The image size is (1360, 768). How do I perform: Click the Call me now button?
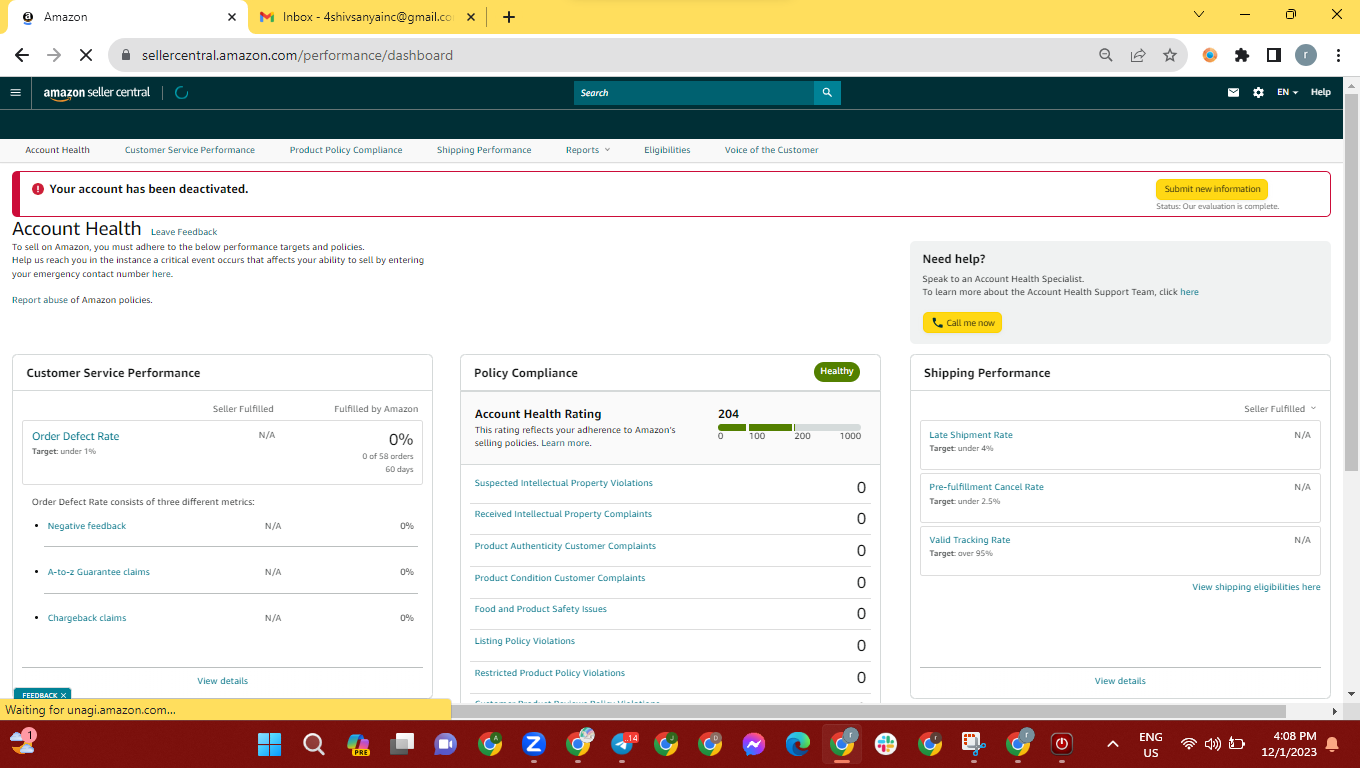click(x=962, y=323)
